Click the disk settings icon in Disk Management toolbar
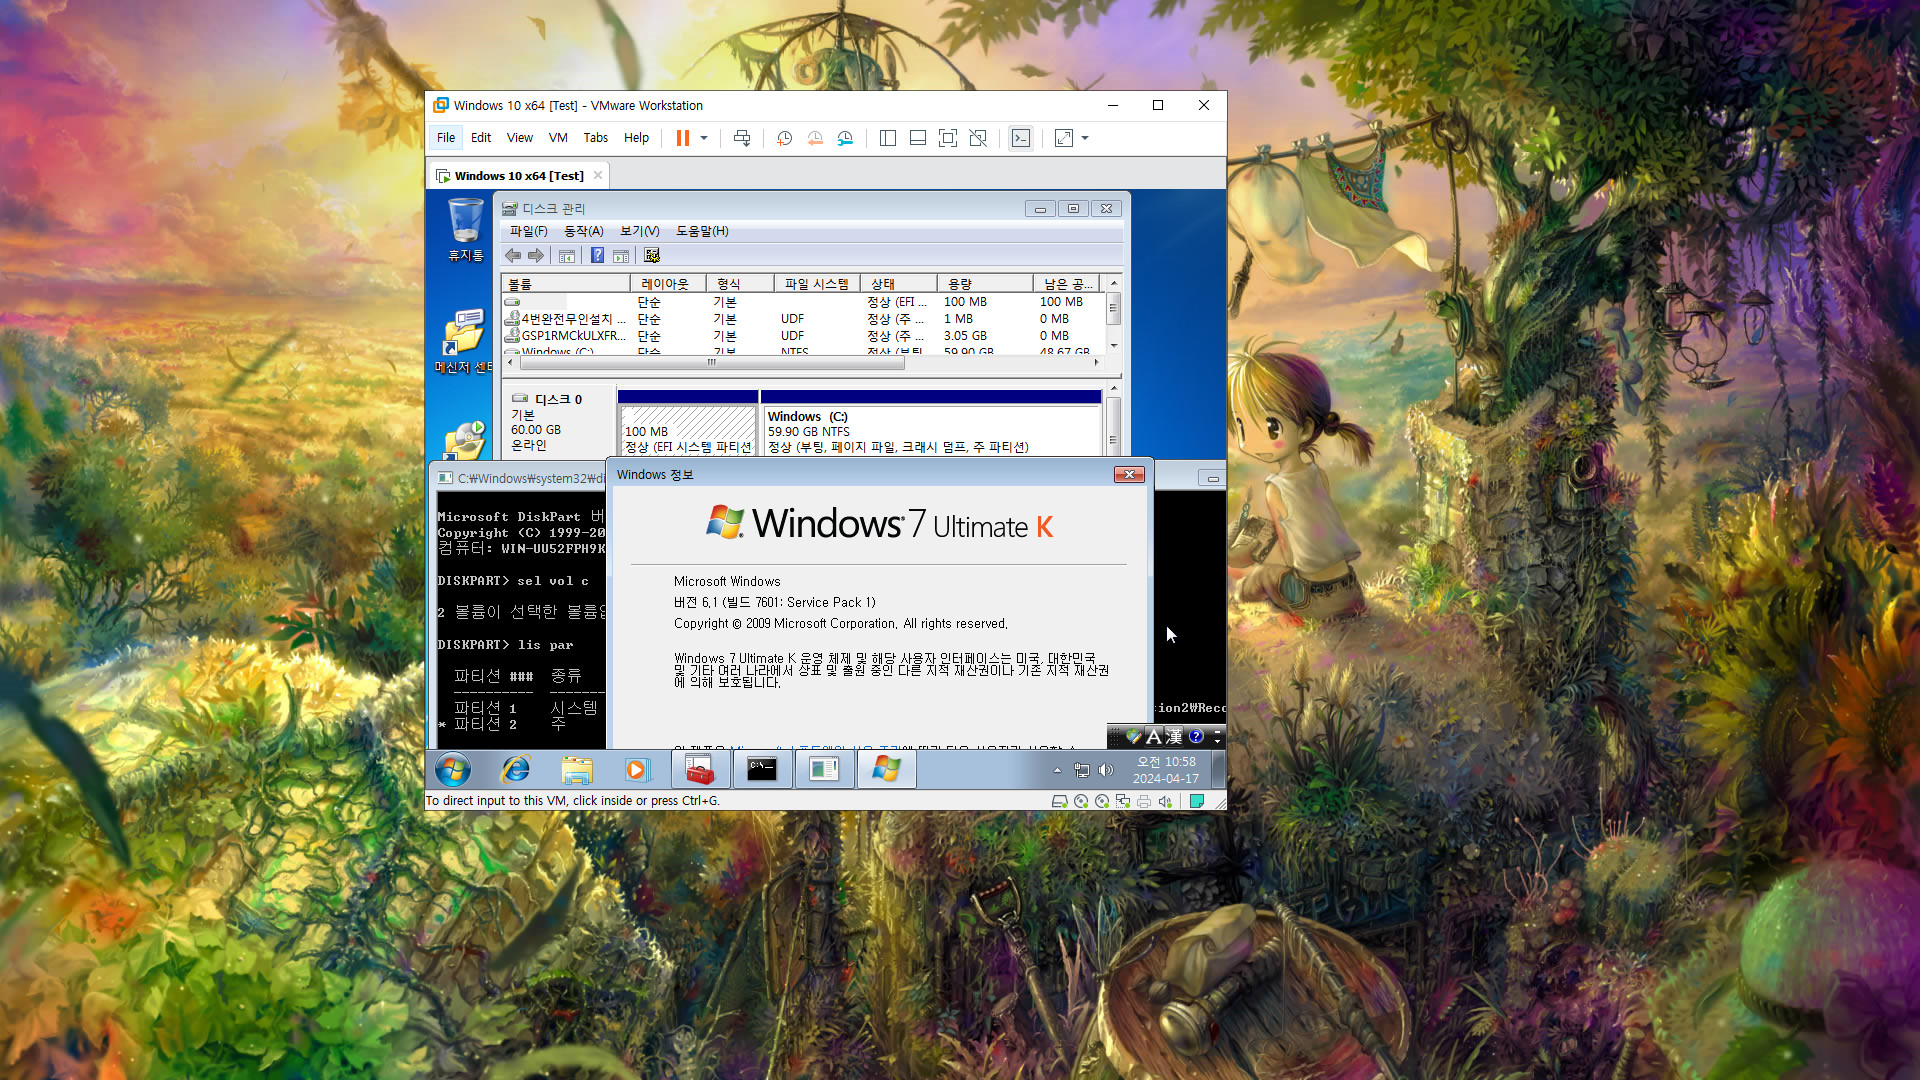1920x1080 pixels. (652, 256)
